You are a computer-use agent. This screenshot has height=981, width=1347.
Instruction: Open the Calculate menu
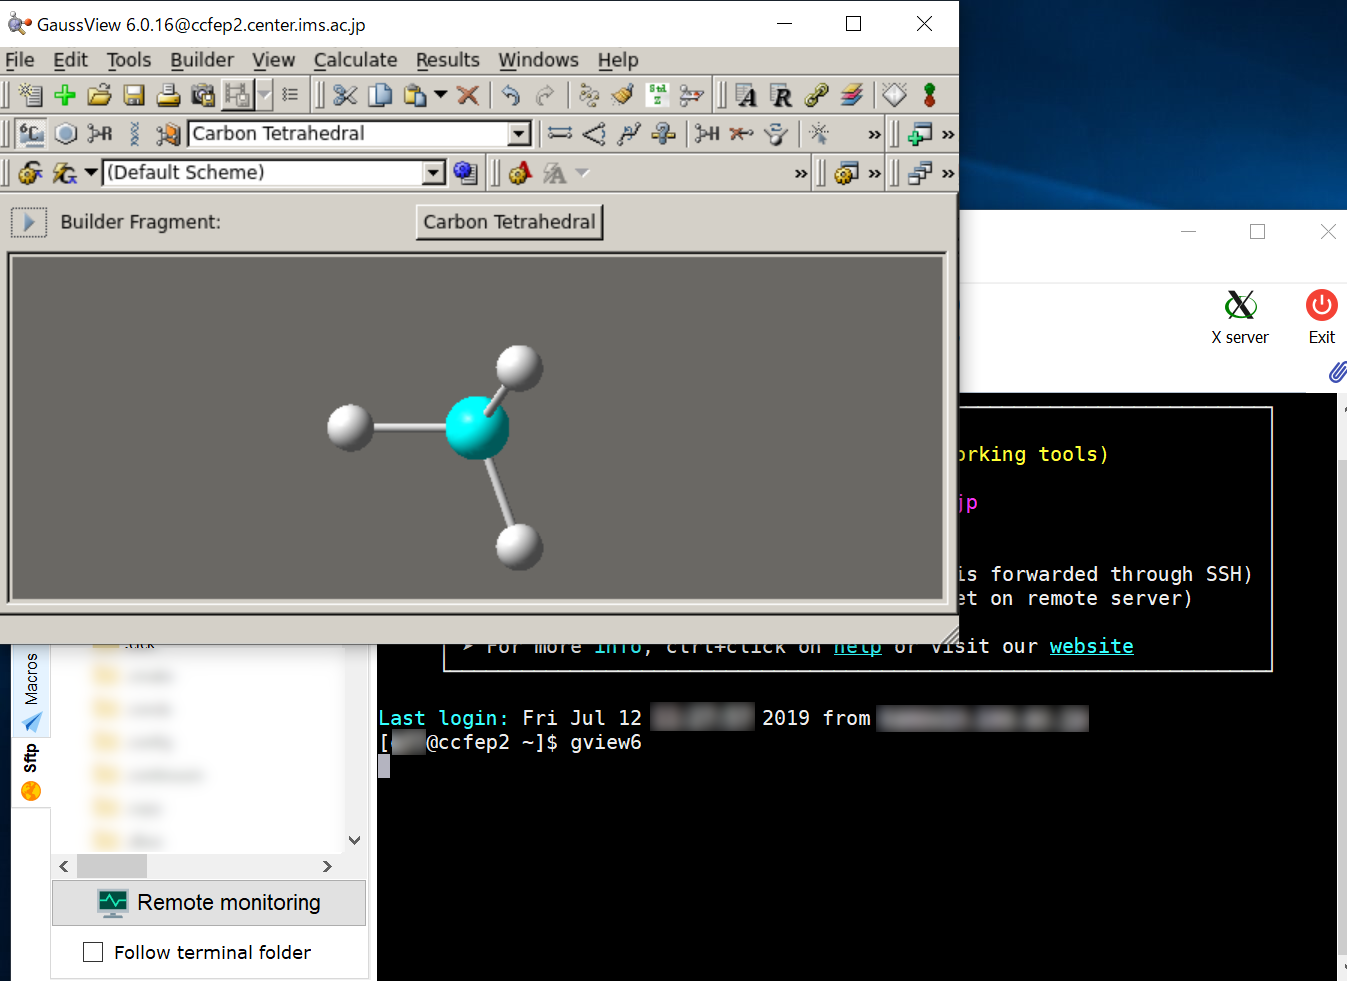(x=355, y=60)
